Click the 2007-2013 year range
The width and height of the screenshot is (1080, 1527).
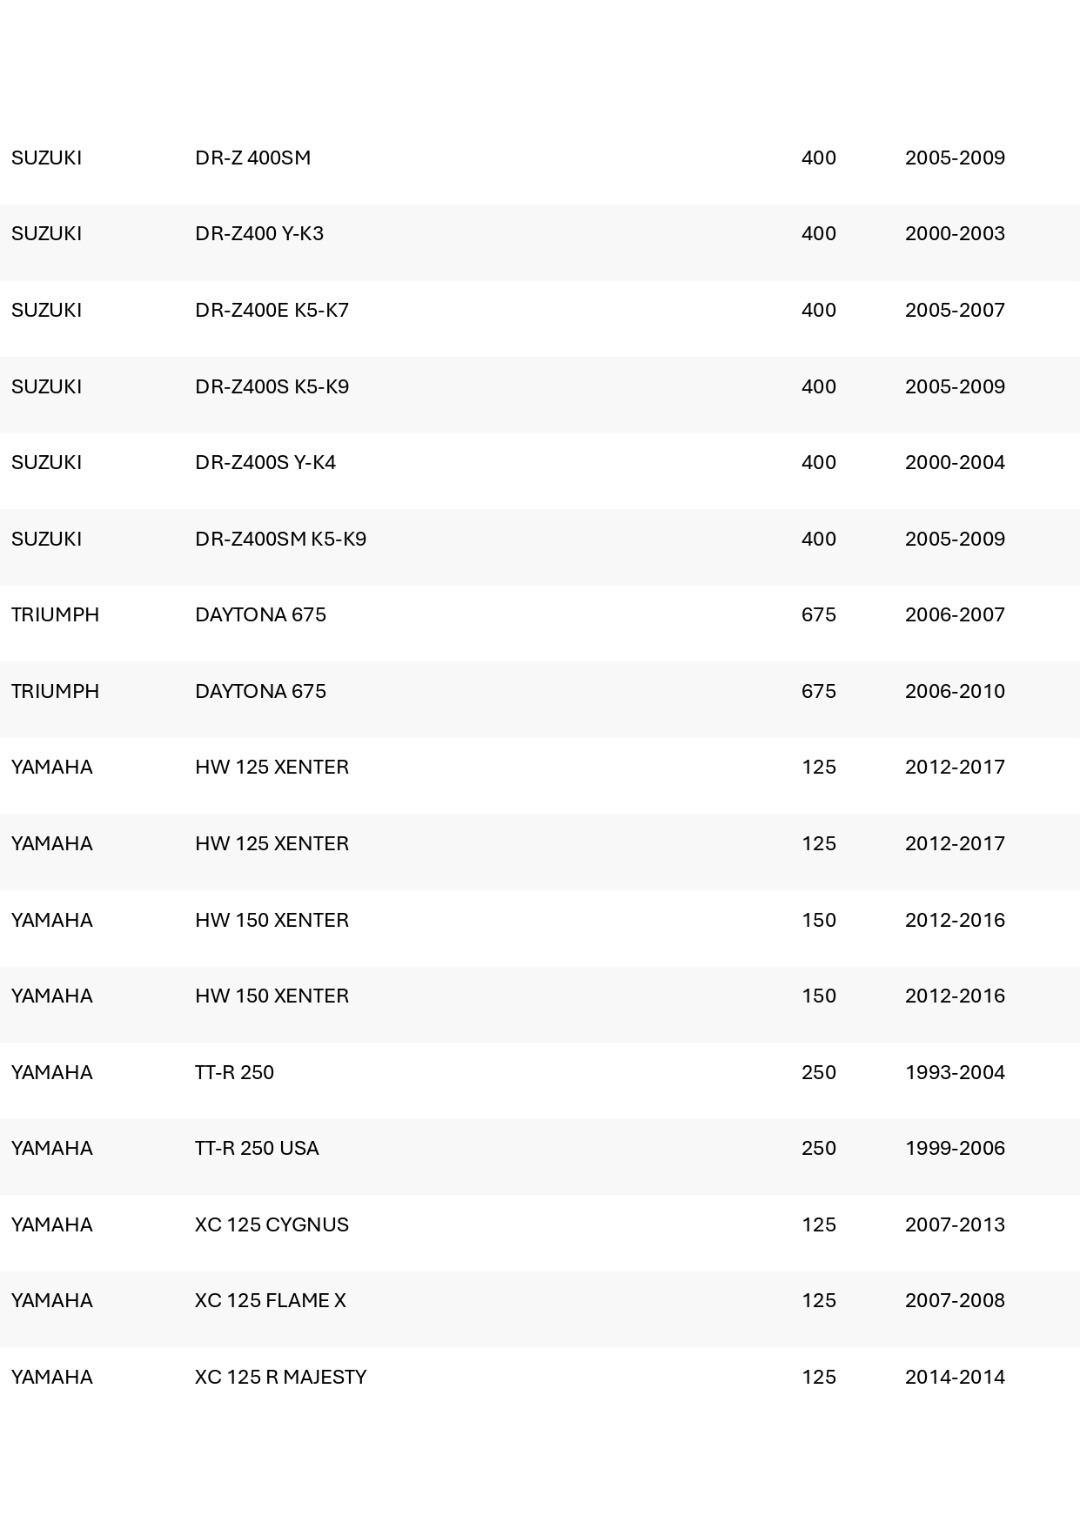(x=955, y=1225)
